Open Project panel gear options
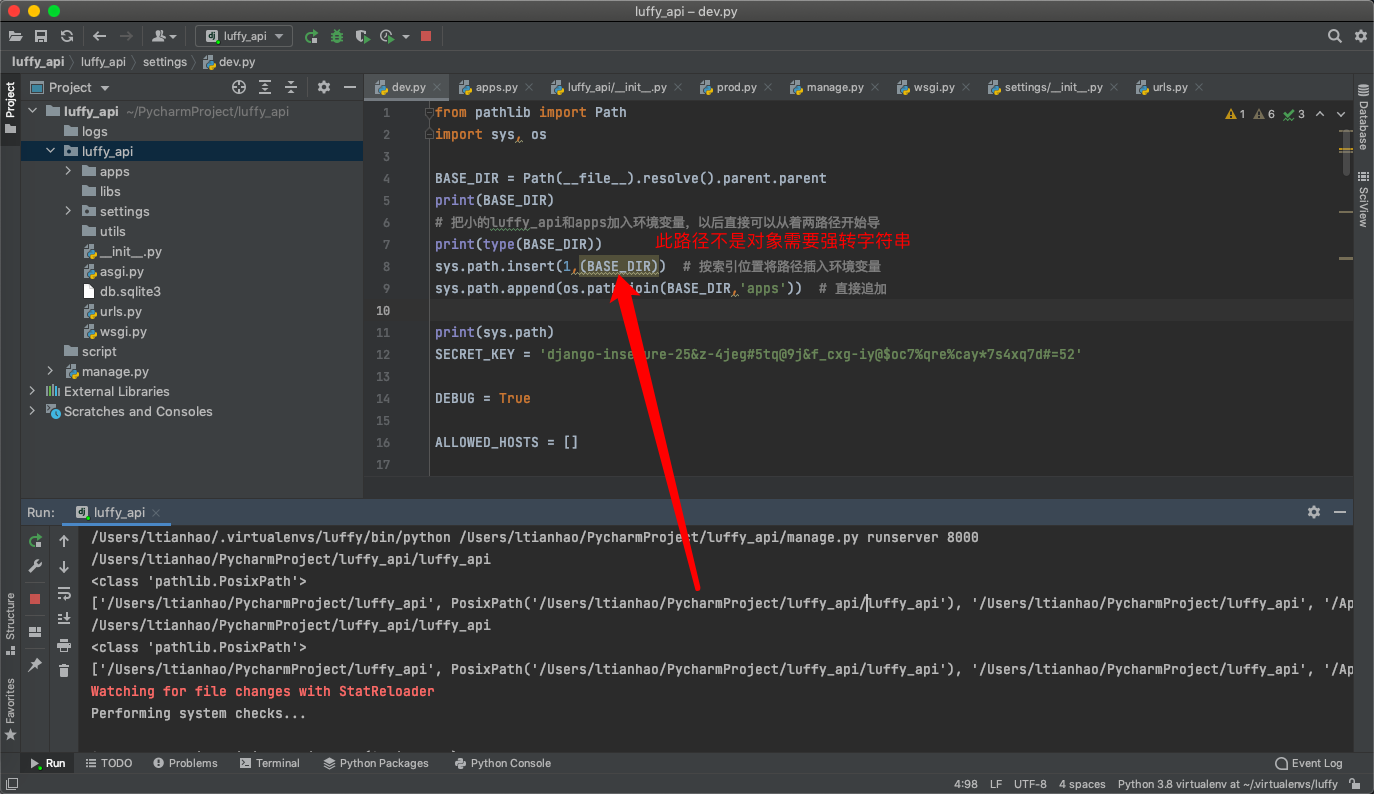This screenshot has height=794, width=1374. pos(324,87)
